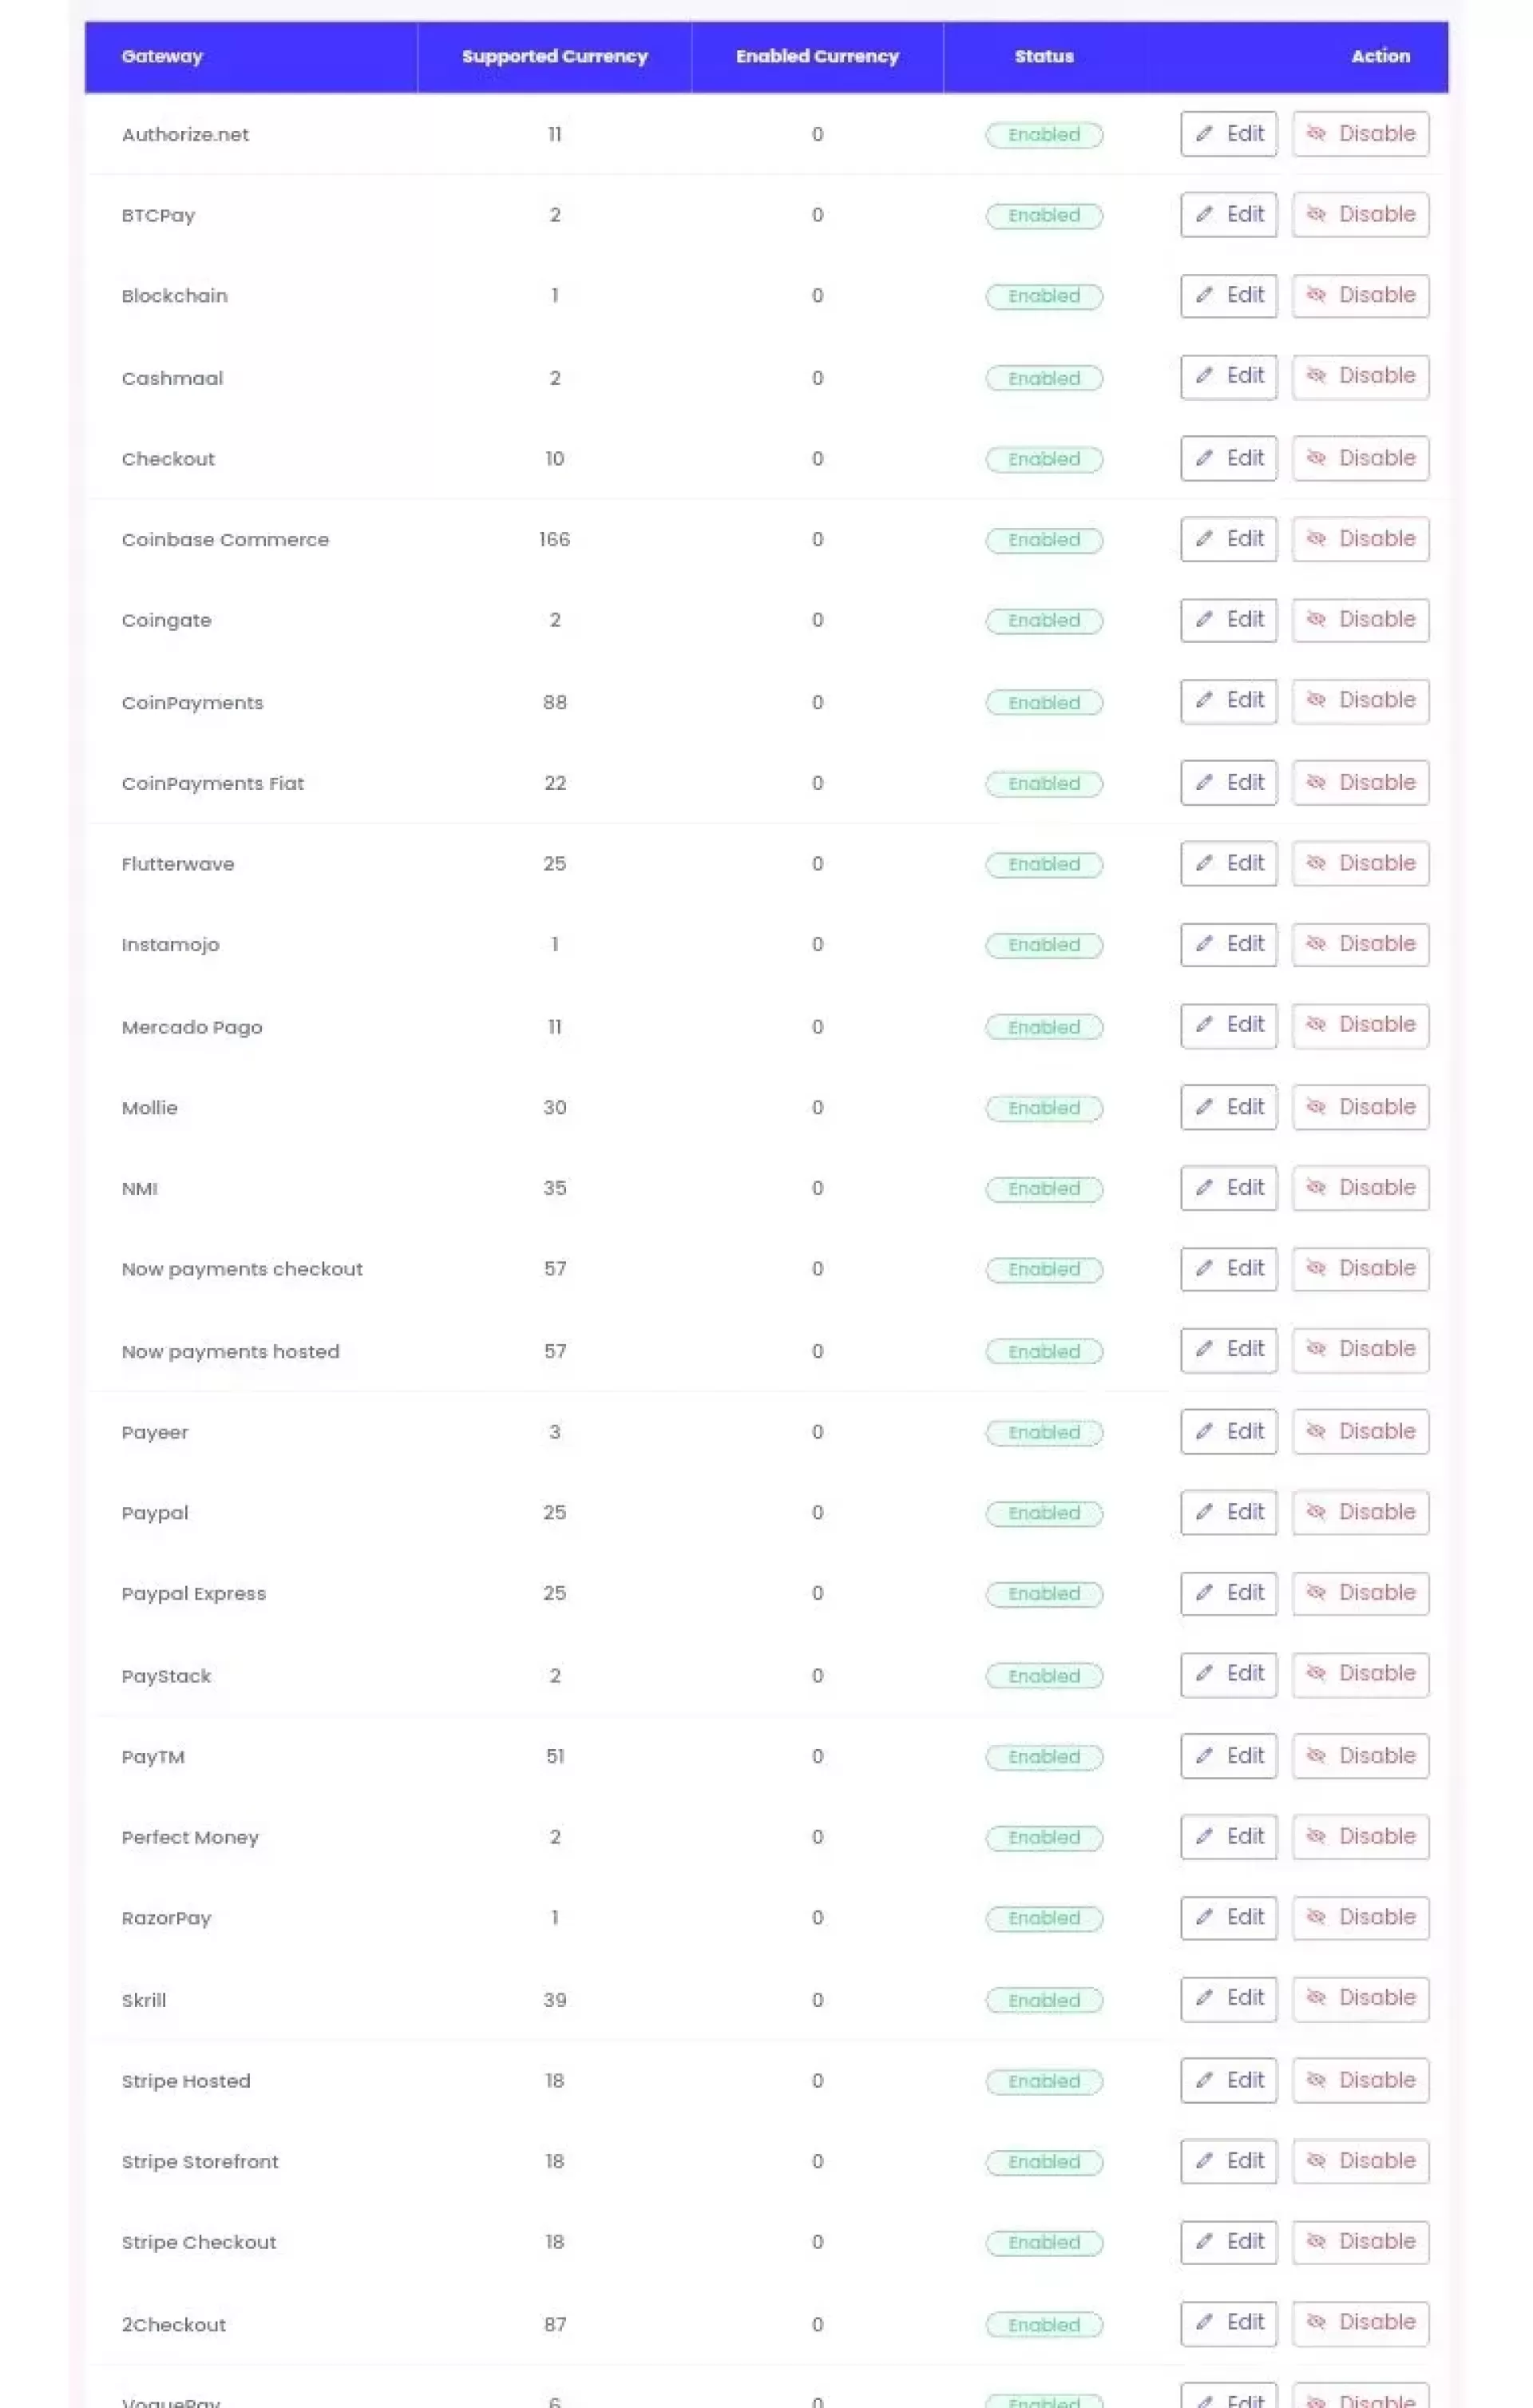Edit the 2Checkout gateway
Screen dimensions: 1533x2408
pyautogui.click(x=1228, y=2323)
